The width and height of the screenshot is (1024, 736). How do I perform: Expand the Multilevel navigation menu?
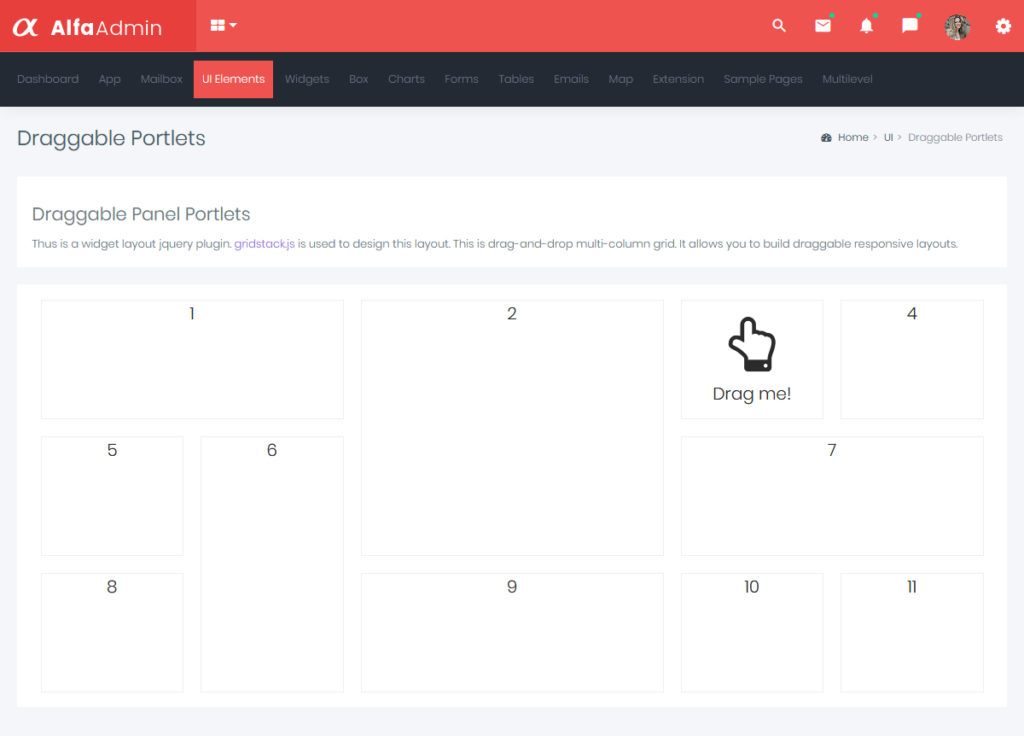coord(847,79)
